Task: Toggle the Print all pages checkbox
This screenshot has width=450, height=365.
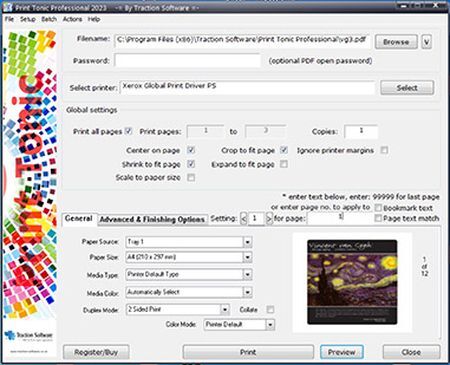Action: tap(128, 131)
